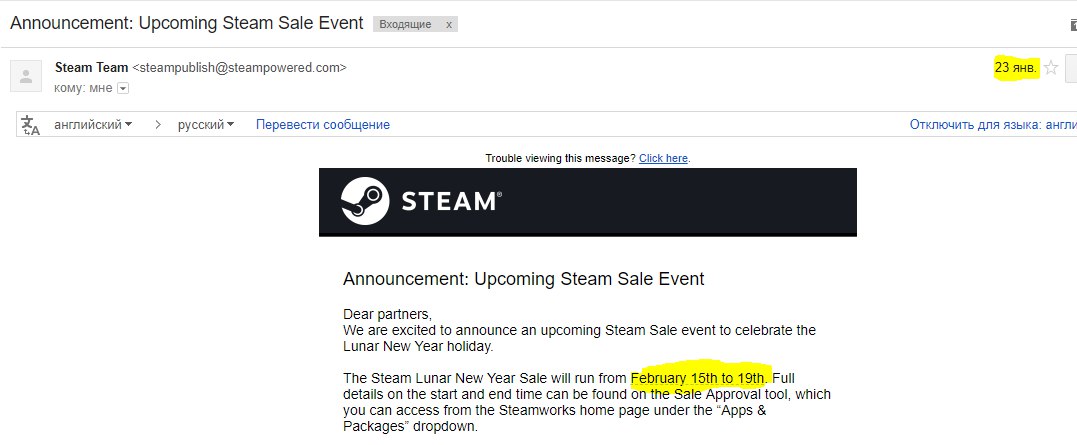The height and width of the screenshot is (445, 1077).
Task: Click the Steam logo icon in banner
Action: pos(364,201)
